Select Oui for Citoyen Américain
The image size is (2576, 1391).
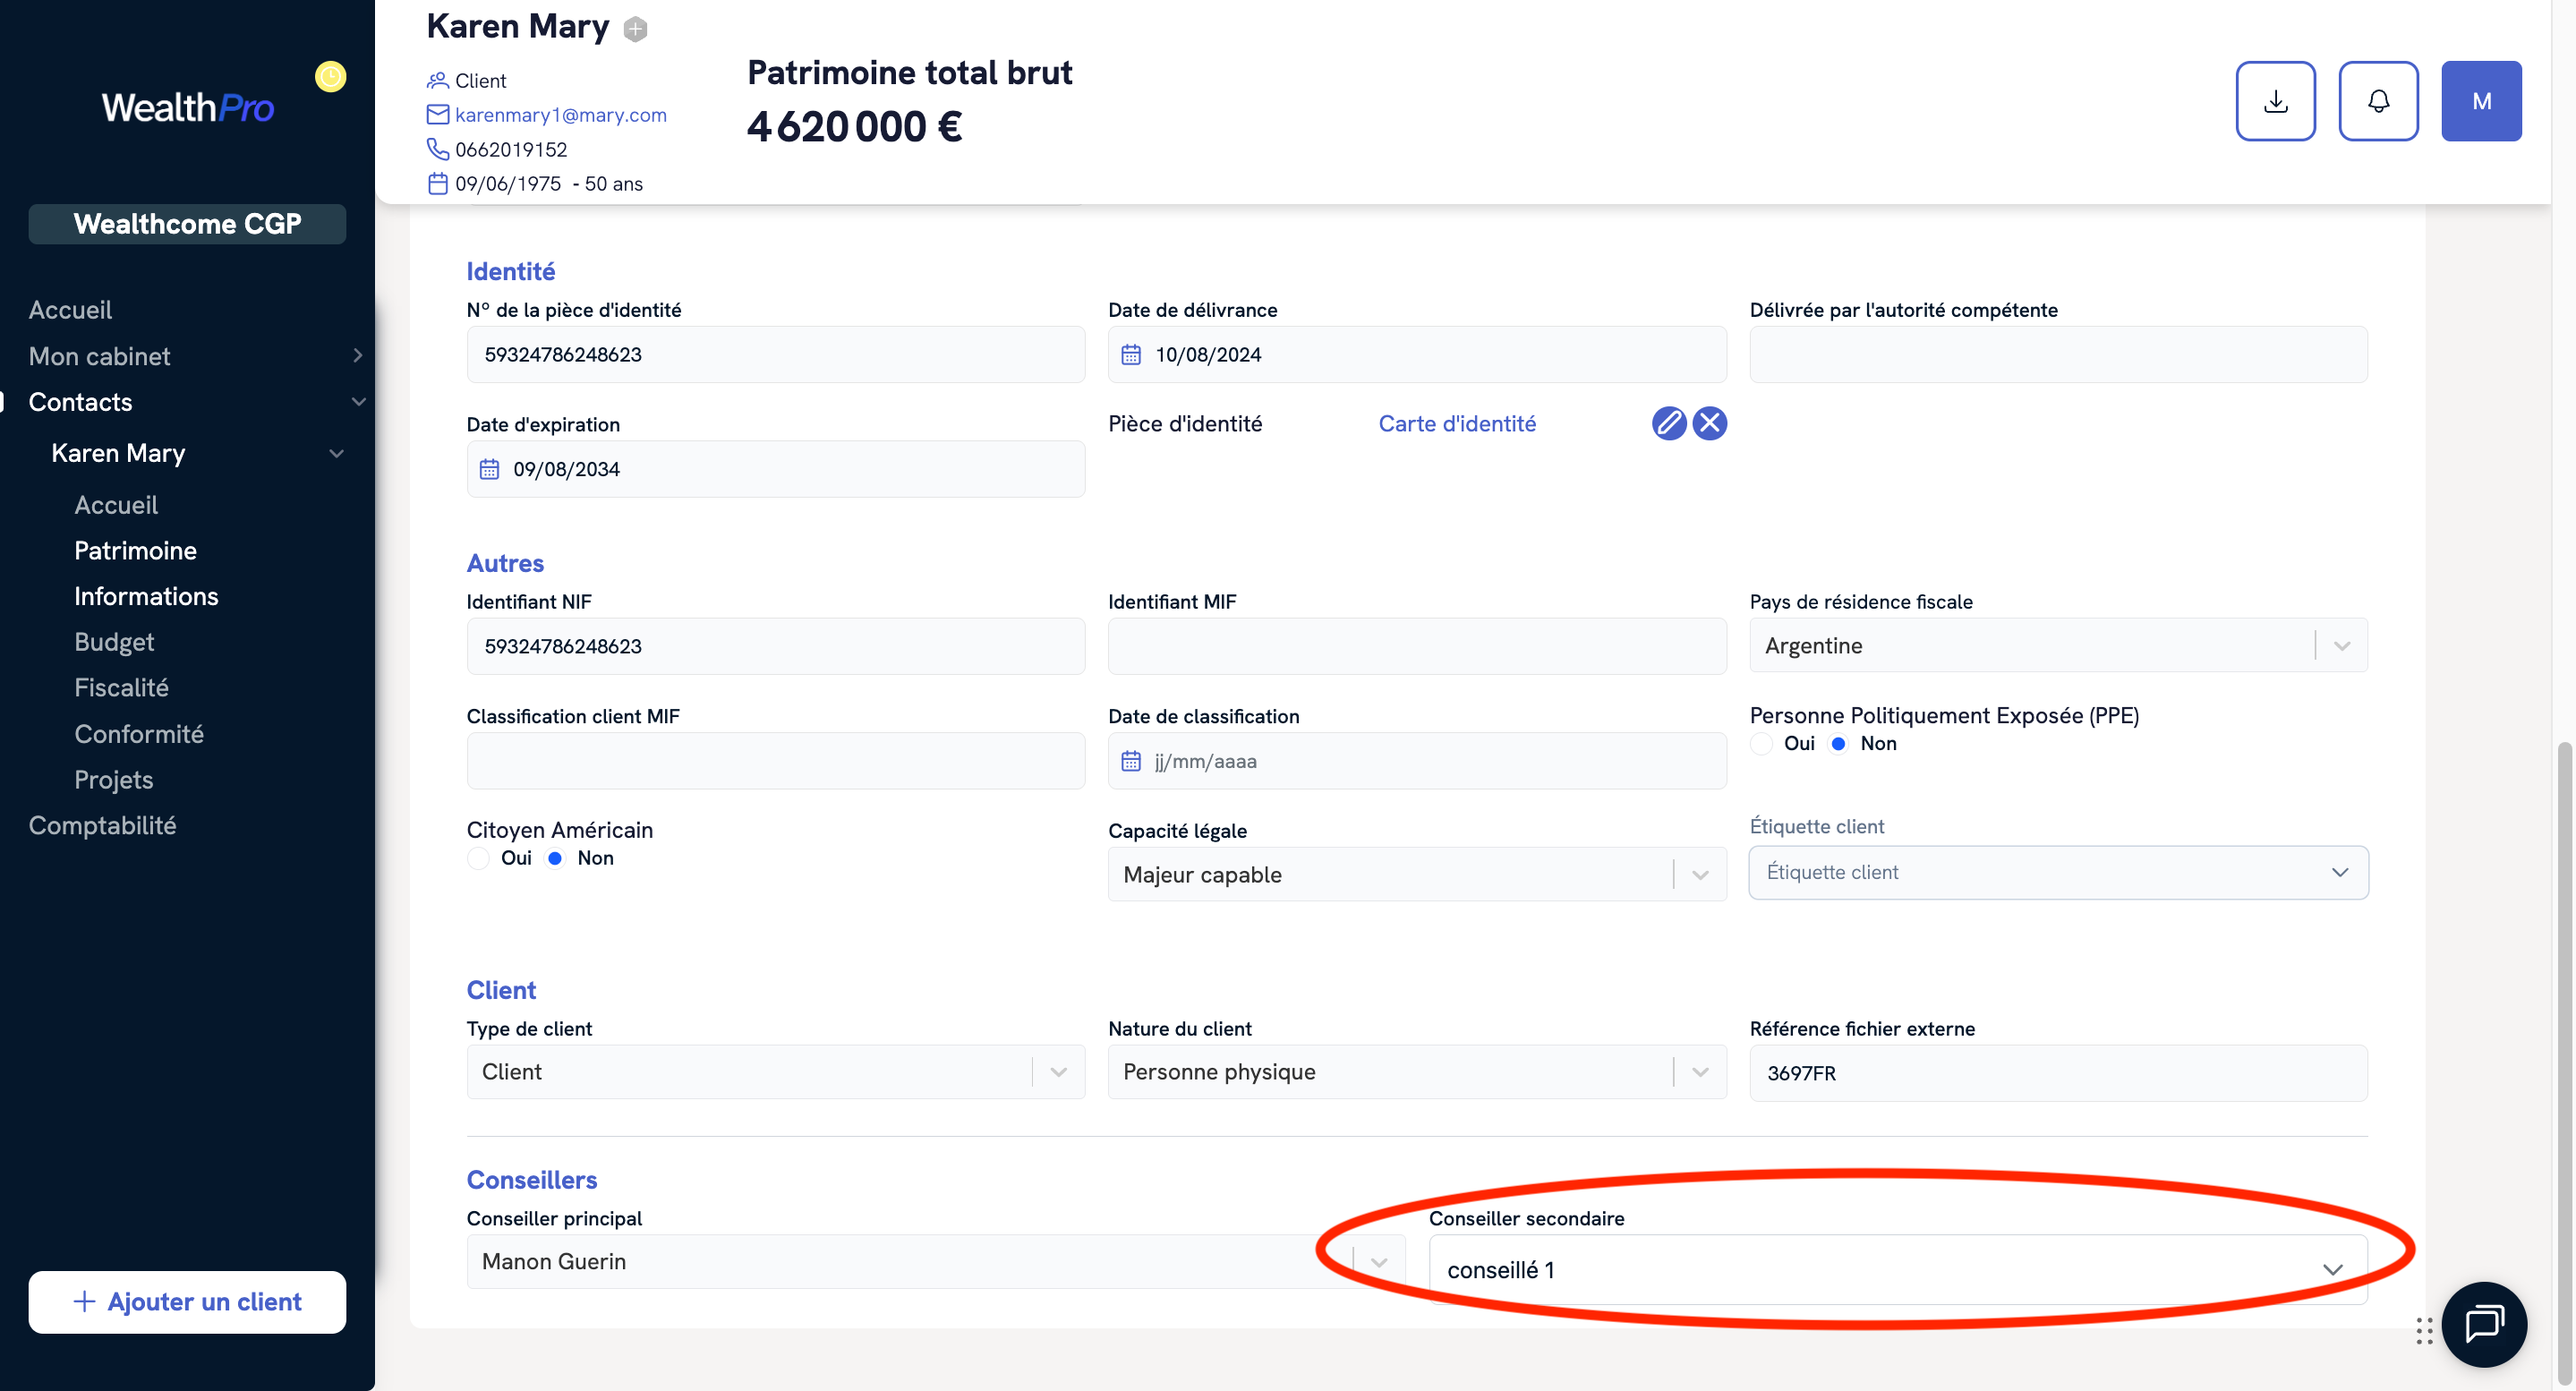[x=479, y=858]
